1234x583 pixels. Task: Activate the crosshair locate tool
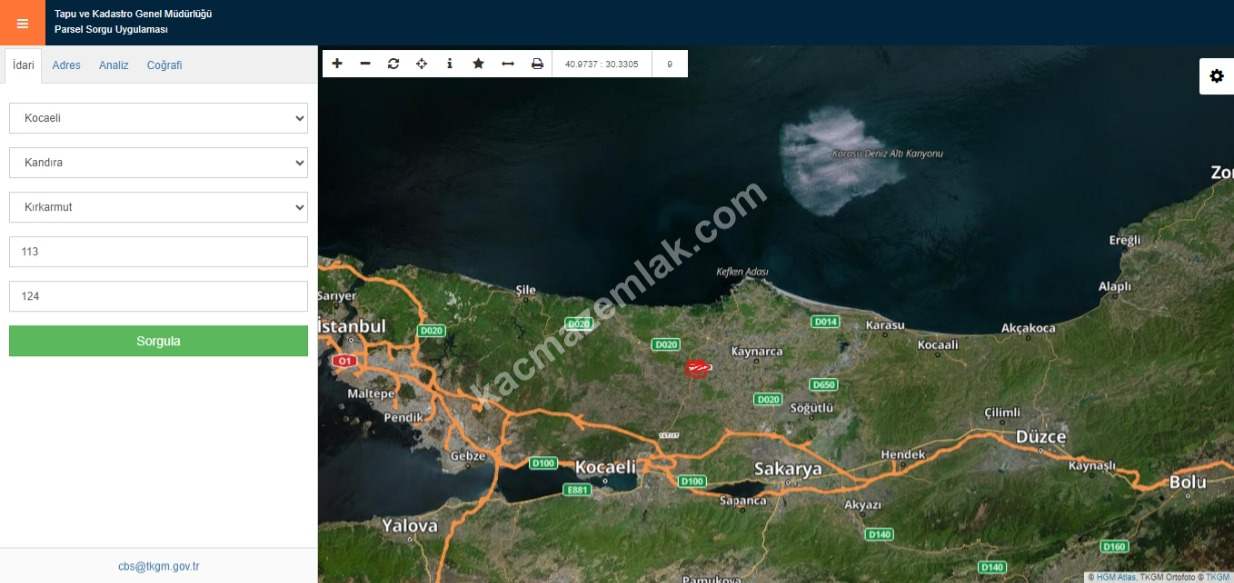pos(421,64)
